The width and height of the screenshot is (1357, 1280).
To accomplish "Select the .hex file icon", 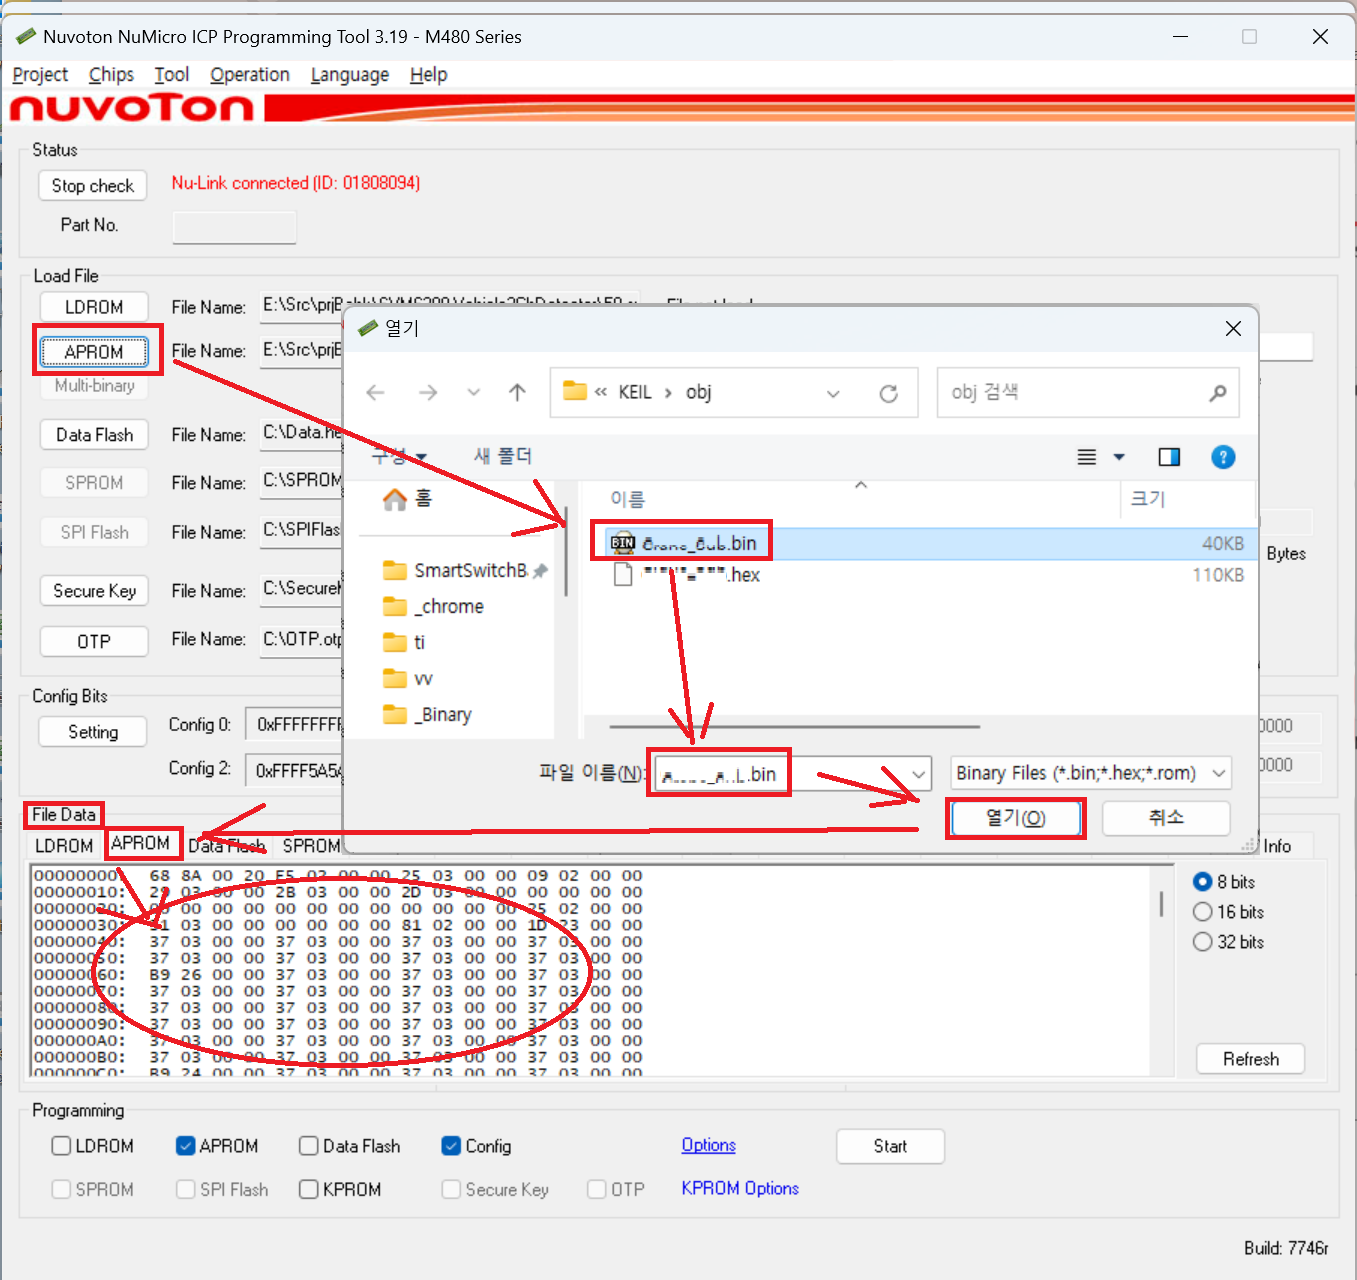I will [x=623, y=575].
